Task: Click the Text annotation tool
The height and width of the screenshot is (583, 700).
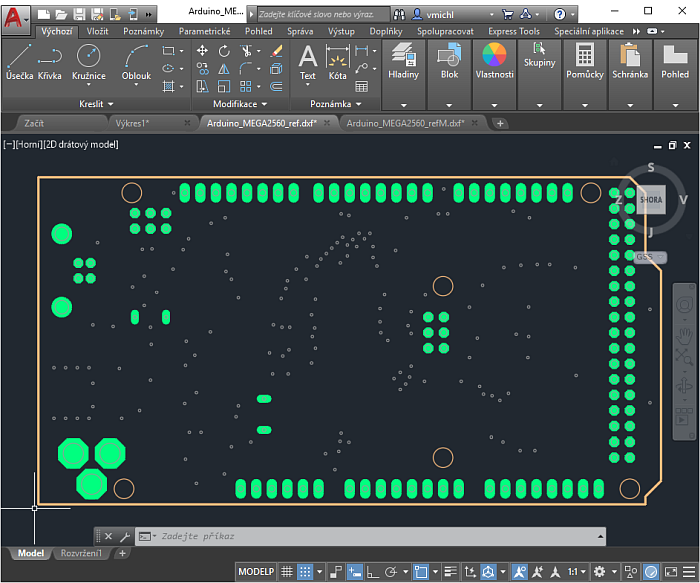Action: [307, 61]
